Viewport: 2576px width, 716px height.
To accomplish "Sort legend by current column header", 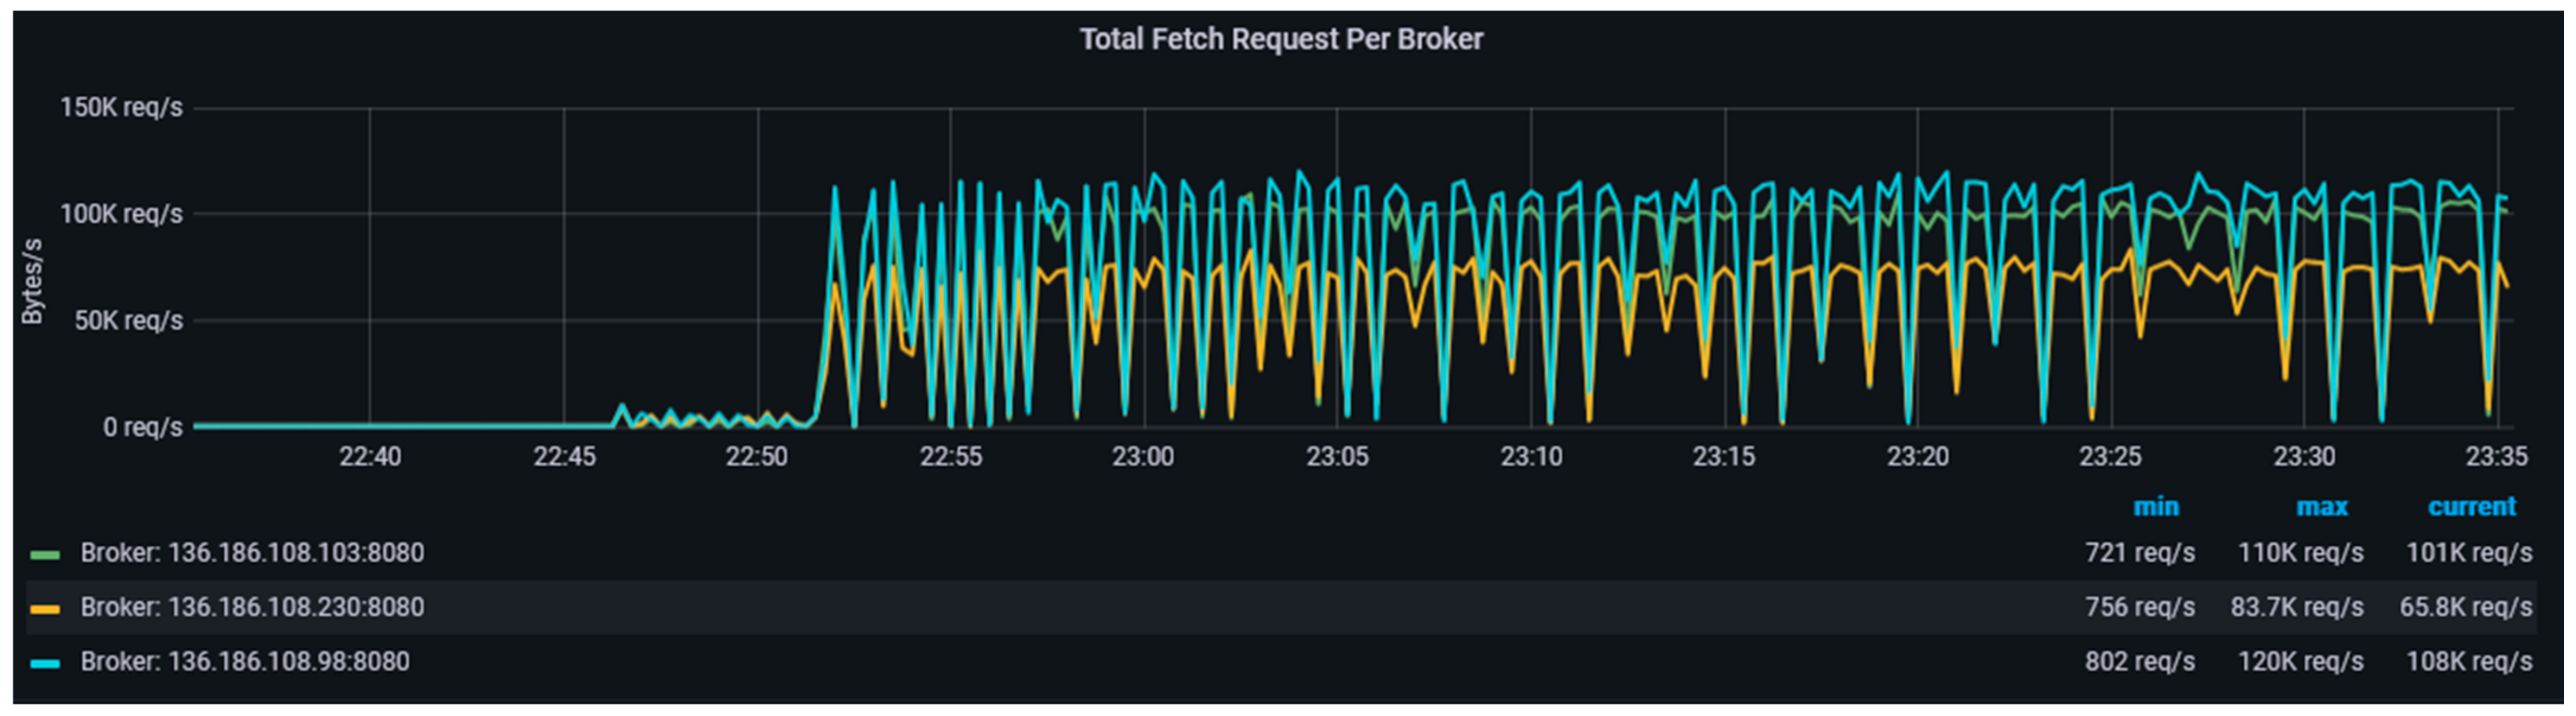I will point(2471,506).
